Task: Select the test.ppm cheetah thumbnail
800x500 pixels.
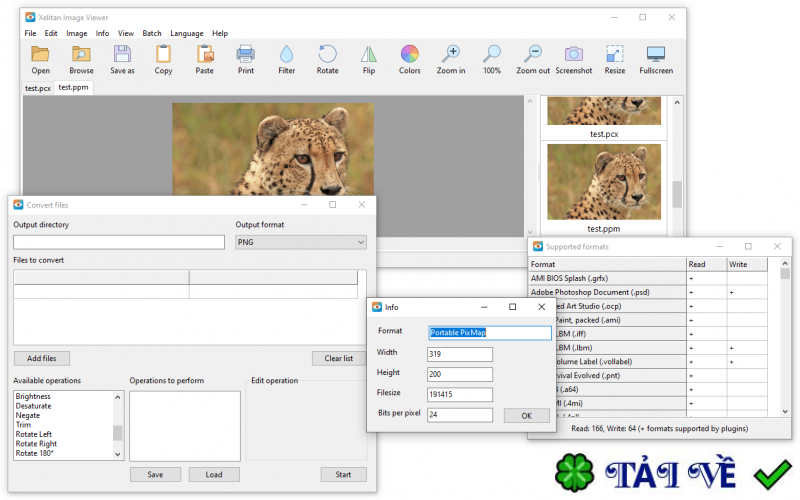Action: [x=604, y=182]
